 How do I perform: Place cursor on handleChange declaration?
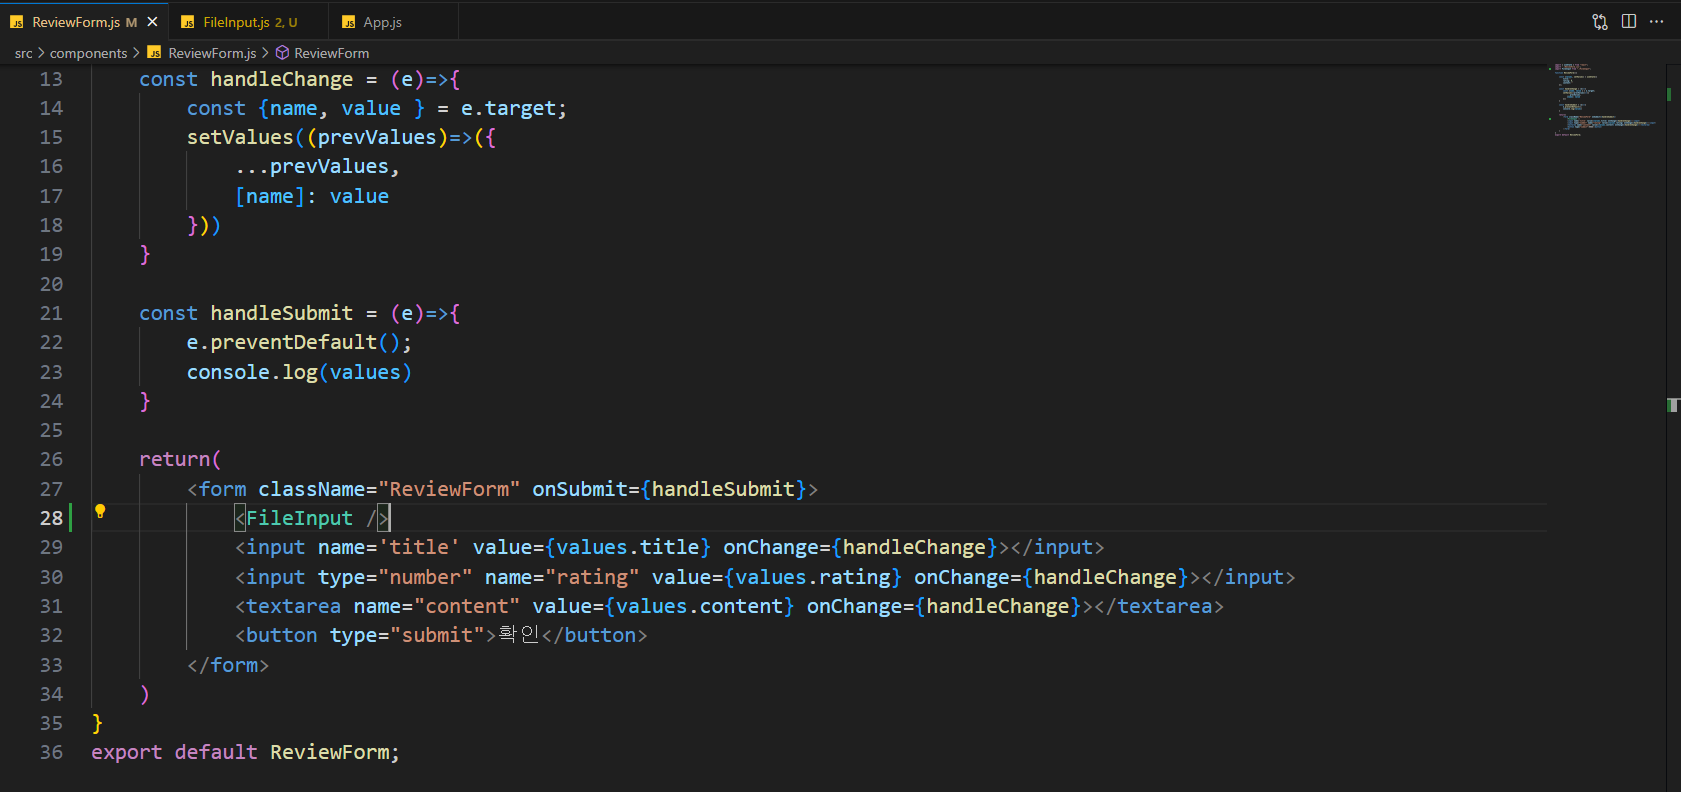pyautogui.click(x=281, y=79)
